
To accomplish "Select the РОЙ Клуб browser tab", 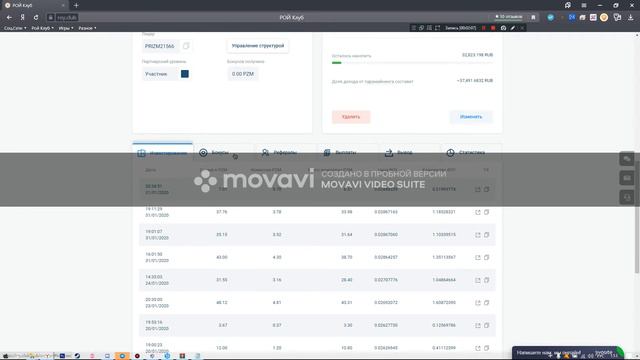I will point(35,5).
